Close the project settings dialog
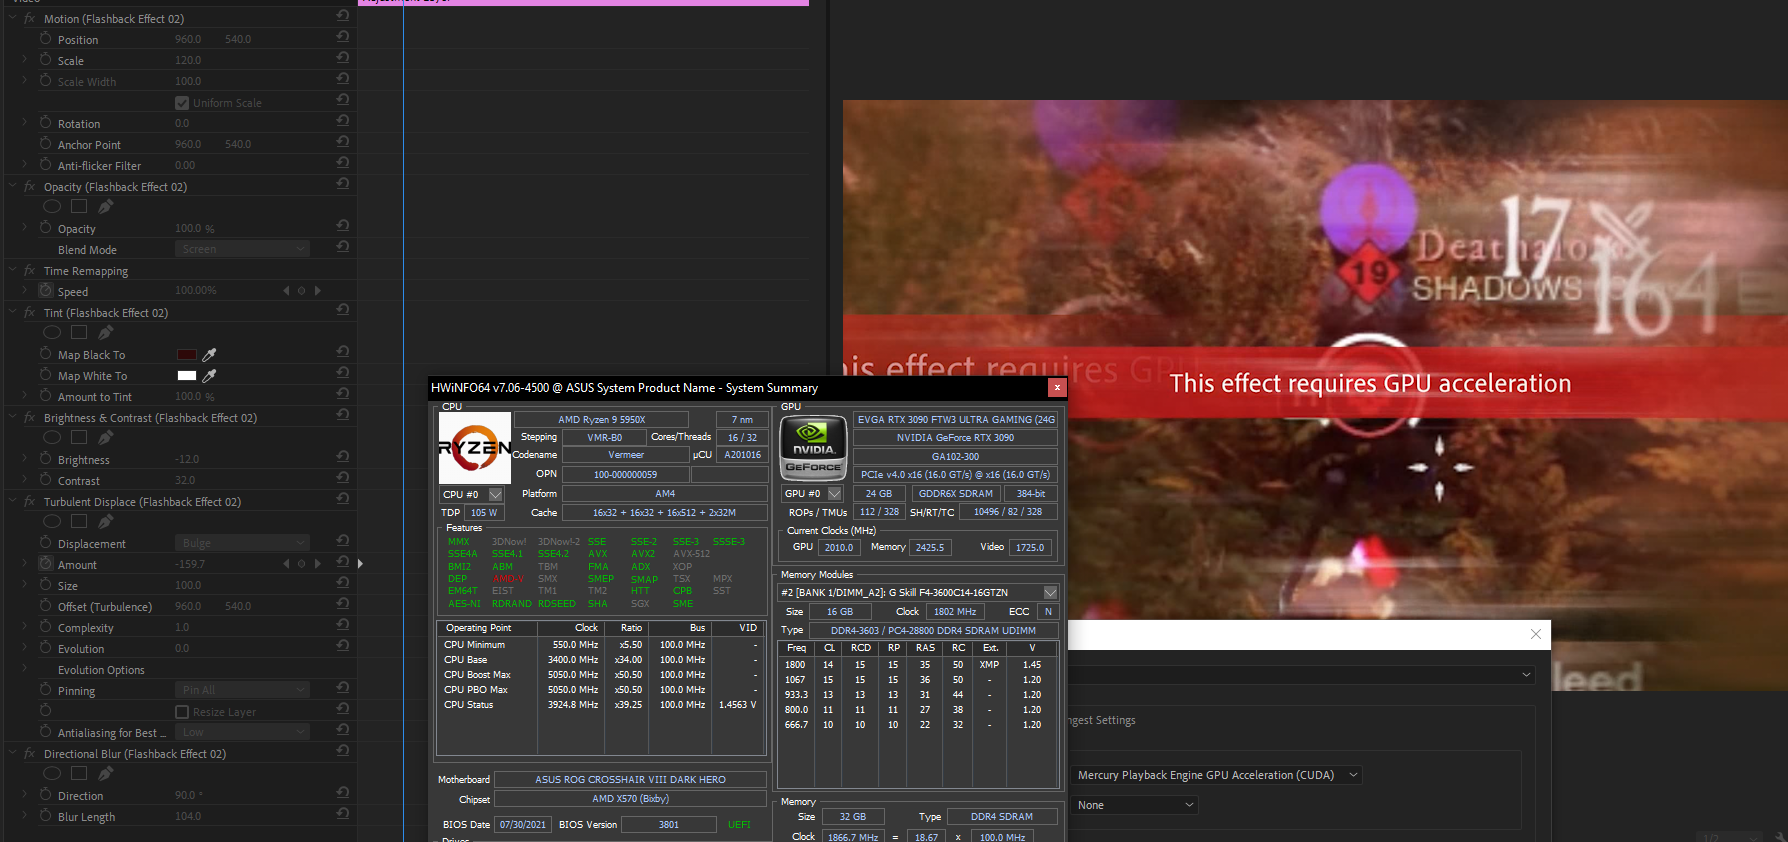 (1536, 634)
